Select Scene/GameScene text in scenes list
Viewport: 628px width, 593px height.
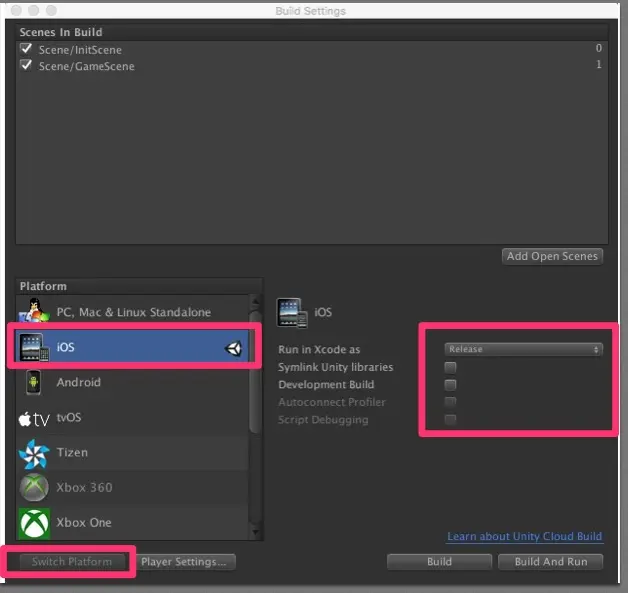click(87, 66)
